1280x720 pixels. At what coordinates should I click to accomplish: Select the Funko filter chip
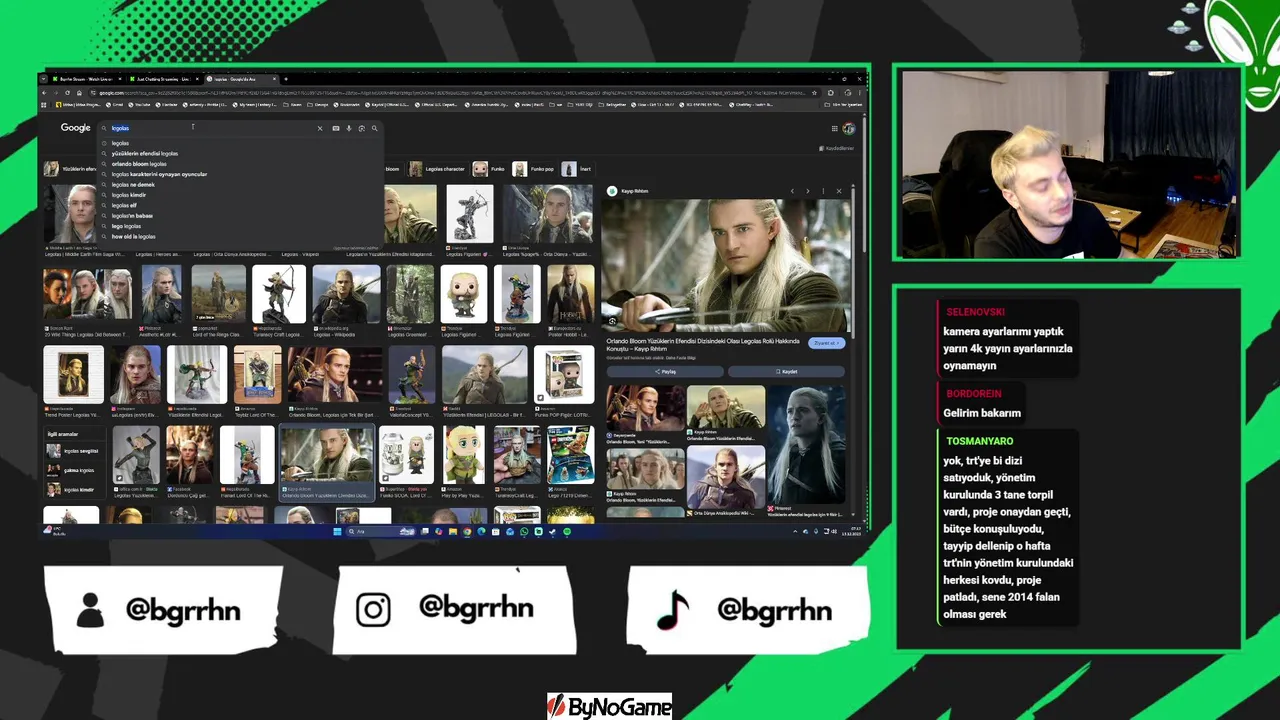(x=490, y=169)
